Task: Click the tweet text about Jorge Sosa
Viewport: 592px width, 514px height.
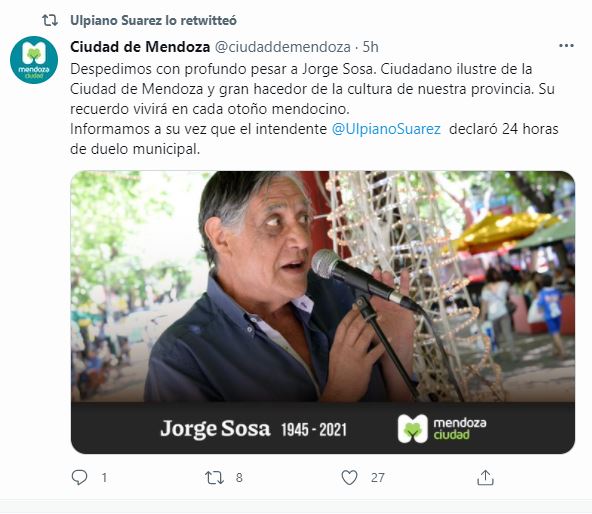Action: click(314, 109)
